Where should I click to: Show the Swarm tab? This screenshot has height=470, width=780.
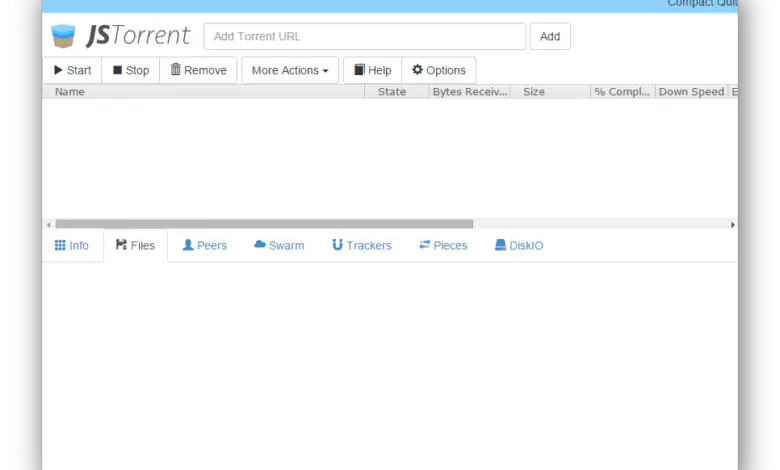pos(279,246)
